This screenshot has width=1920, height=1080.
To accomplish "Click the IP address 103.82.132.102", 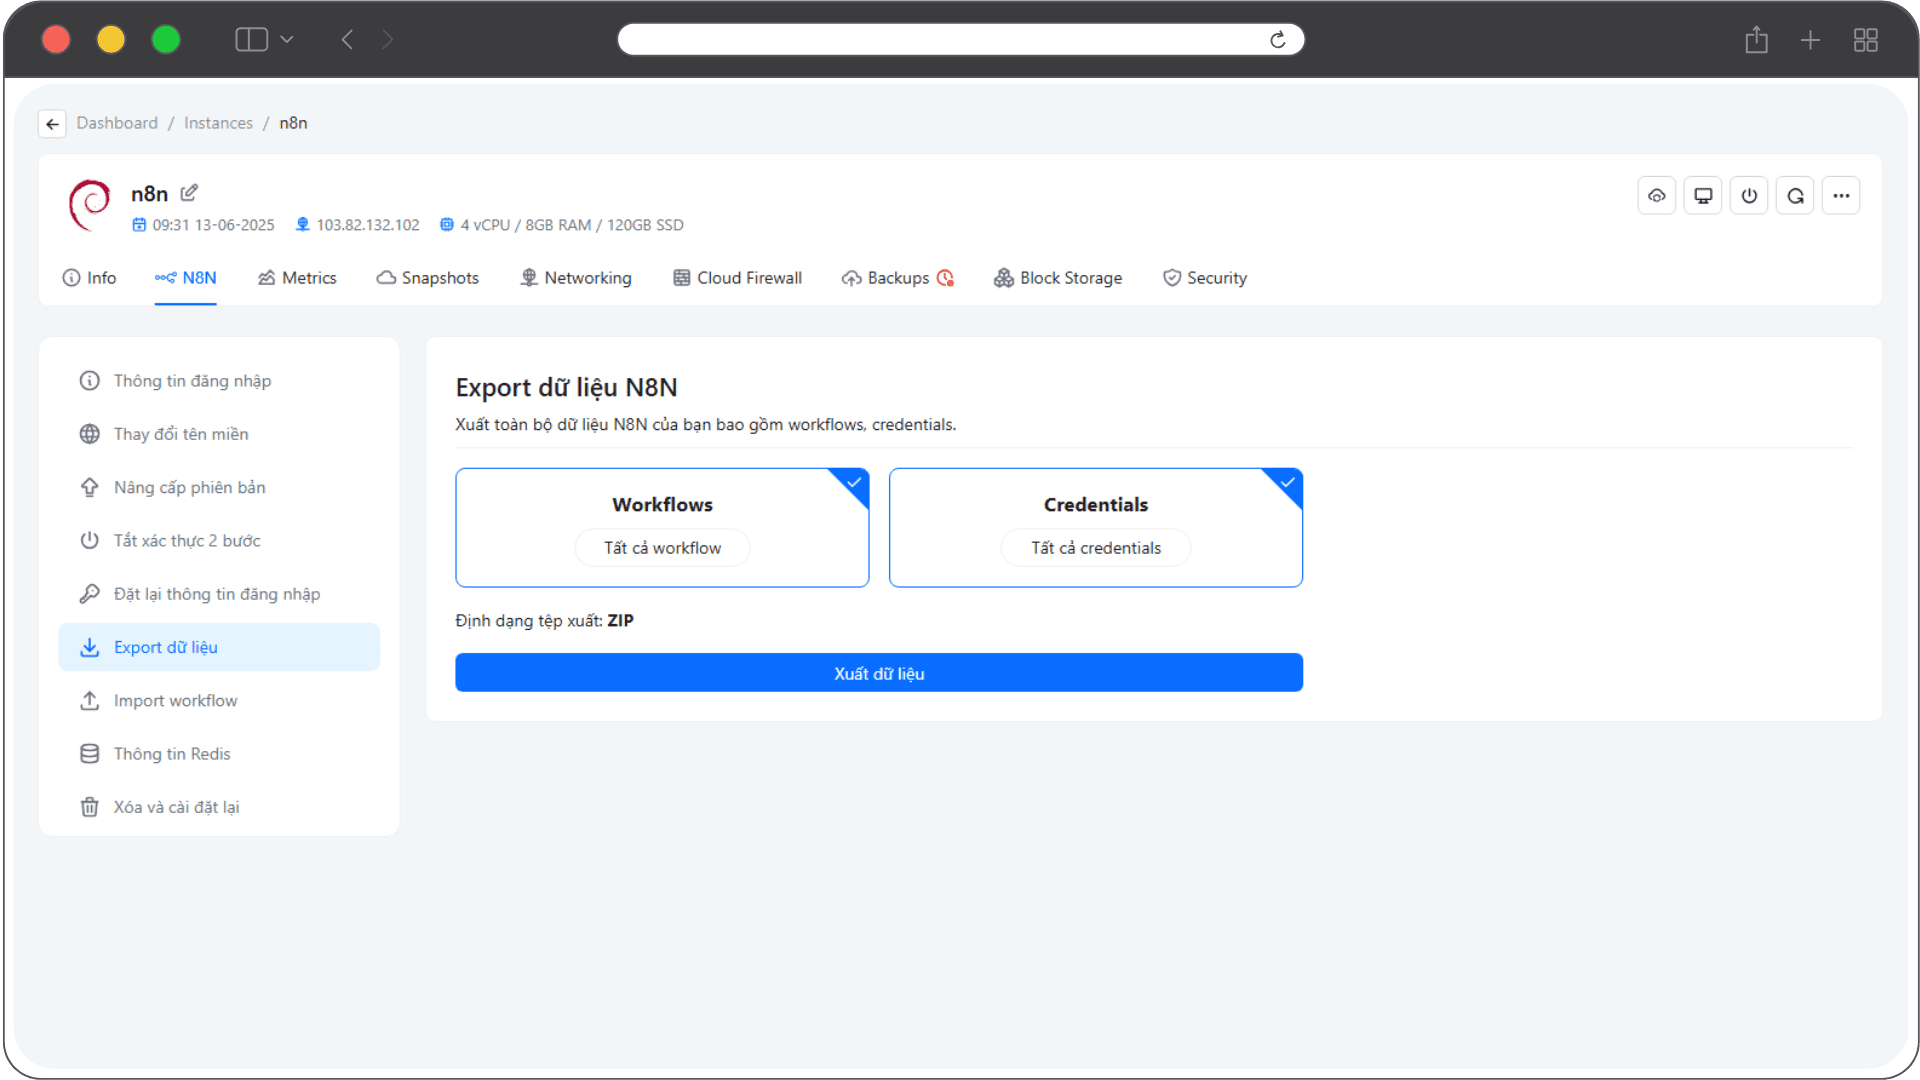I will (368, 225).
